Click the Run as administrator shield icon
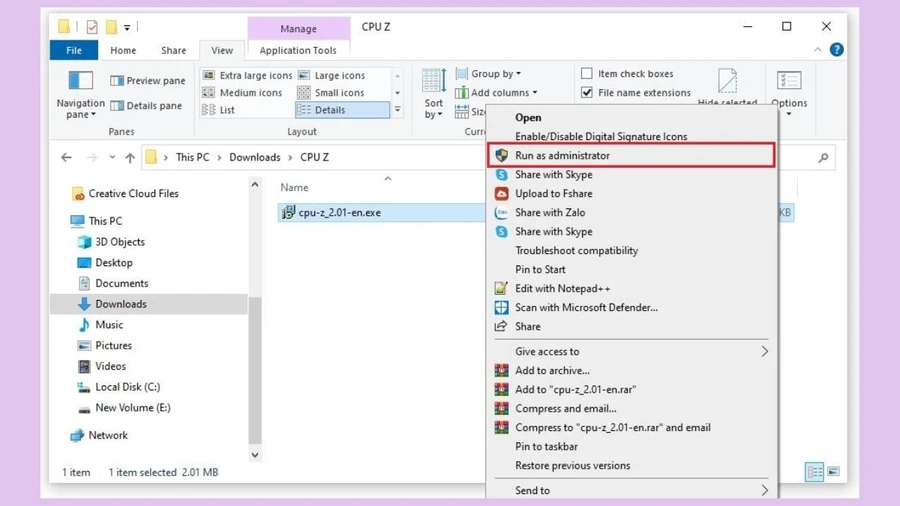Image resolution: width=900 pixels, height=506 pixels. (502, 155)
